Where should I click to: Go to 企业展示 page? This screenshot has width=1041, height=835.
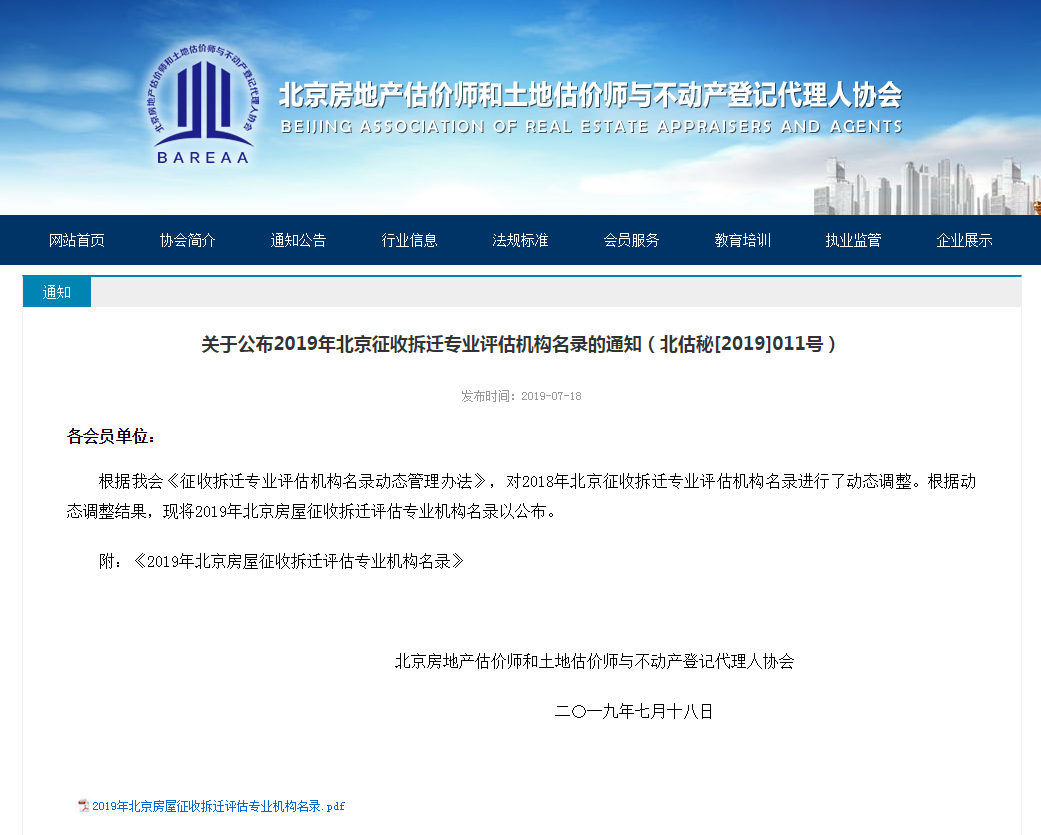[x=965, y=240]
